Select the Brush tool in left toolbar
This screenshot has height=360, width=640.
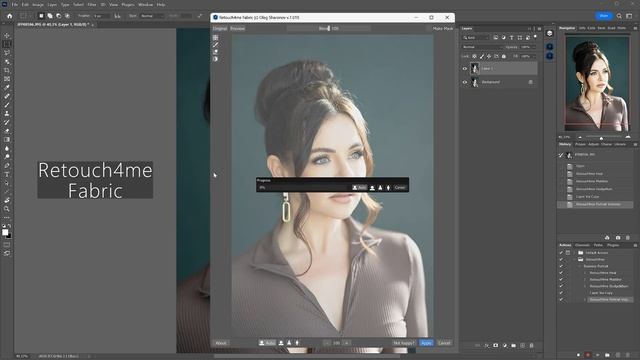click(x=7, y=105)
